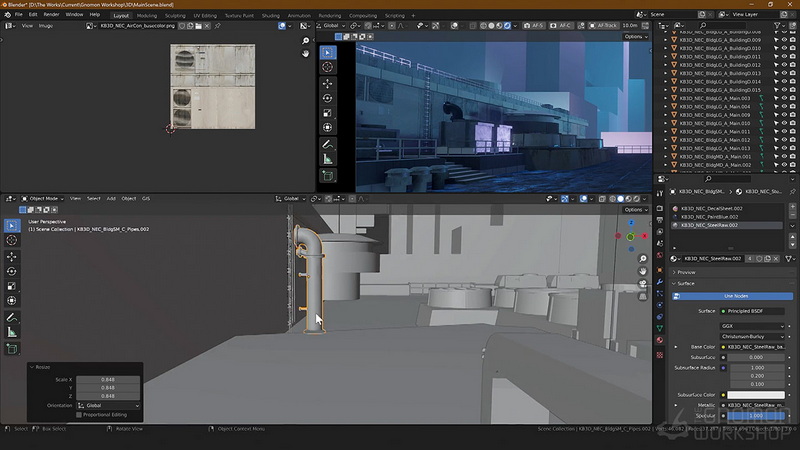Image resolution: width=800 pixels, height=450 pixels.
Task: Select the Scale tool in camera viewport
Action: [328, 113]
